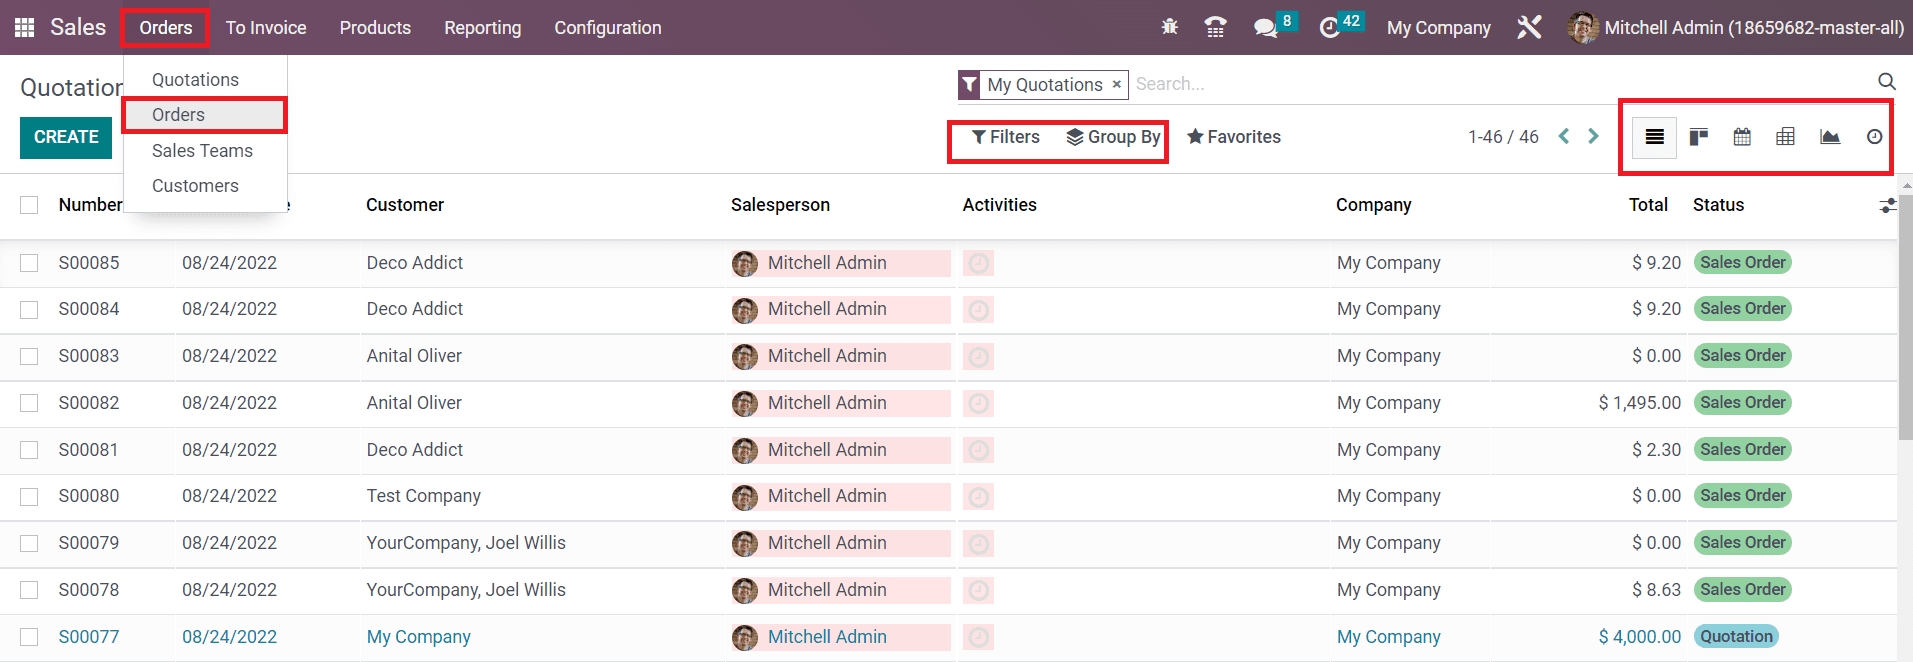The width and height of the screenshot is (1913, 662).
Task: Open the Reporting menu
Action: pyautogui.click(x=482, y=28)
